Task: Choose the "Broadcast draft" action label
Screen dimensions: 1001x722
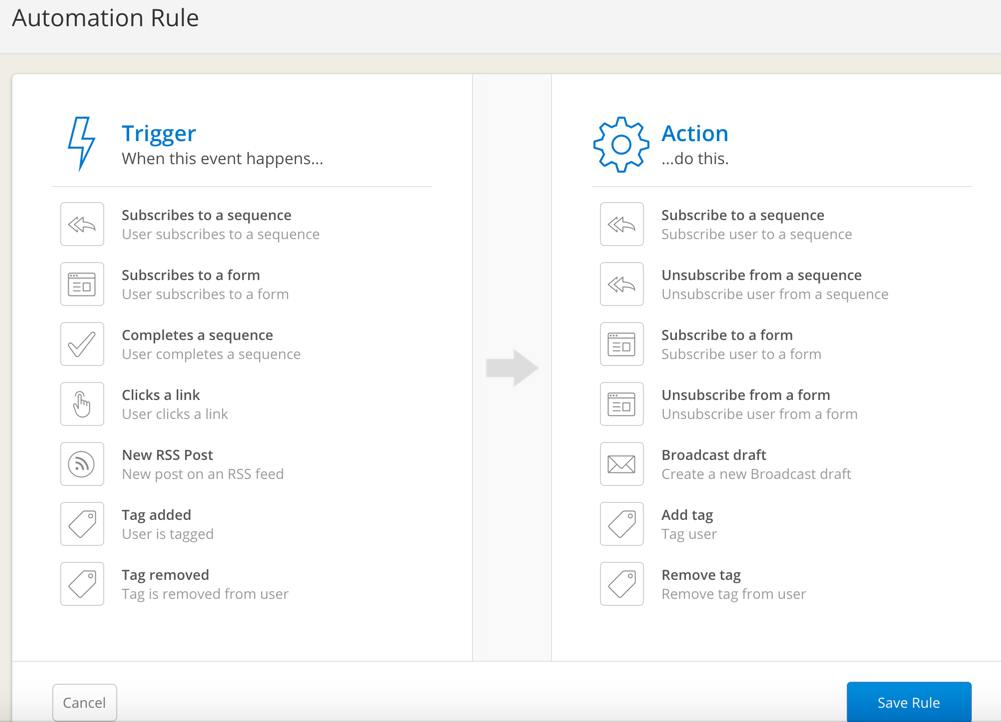Action: [714, 455]
